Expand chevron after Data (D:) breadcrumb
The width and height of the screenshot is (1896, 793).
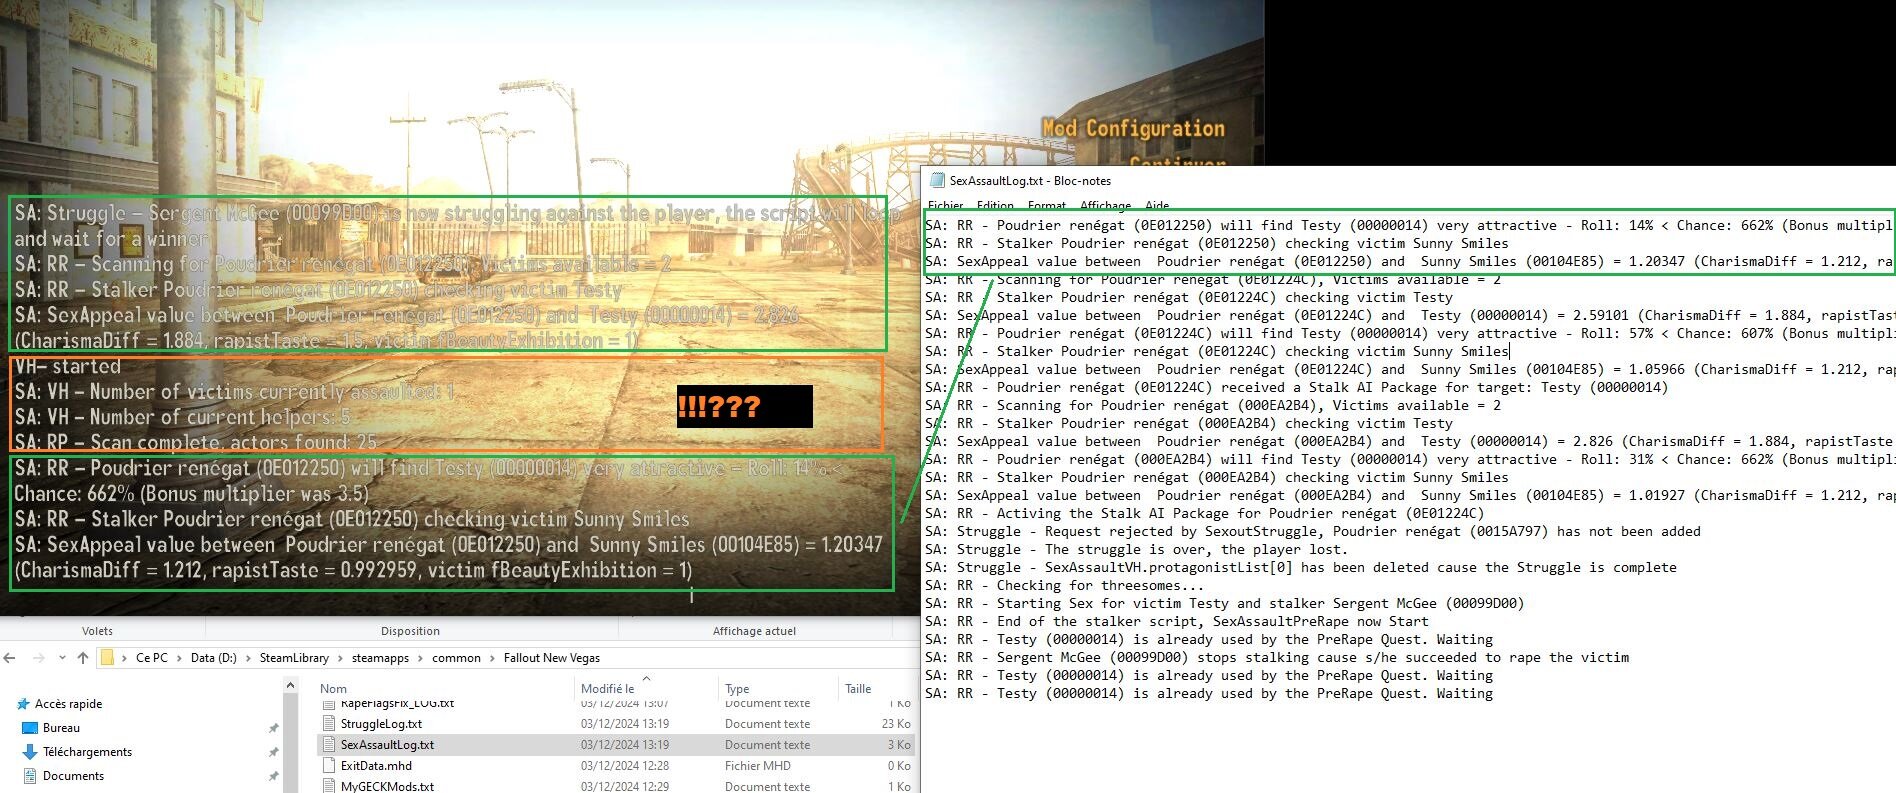click(248, 658)
